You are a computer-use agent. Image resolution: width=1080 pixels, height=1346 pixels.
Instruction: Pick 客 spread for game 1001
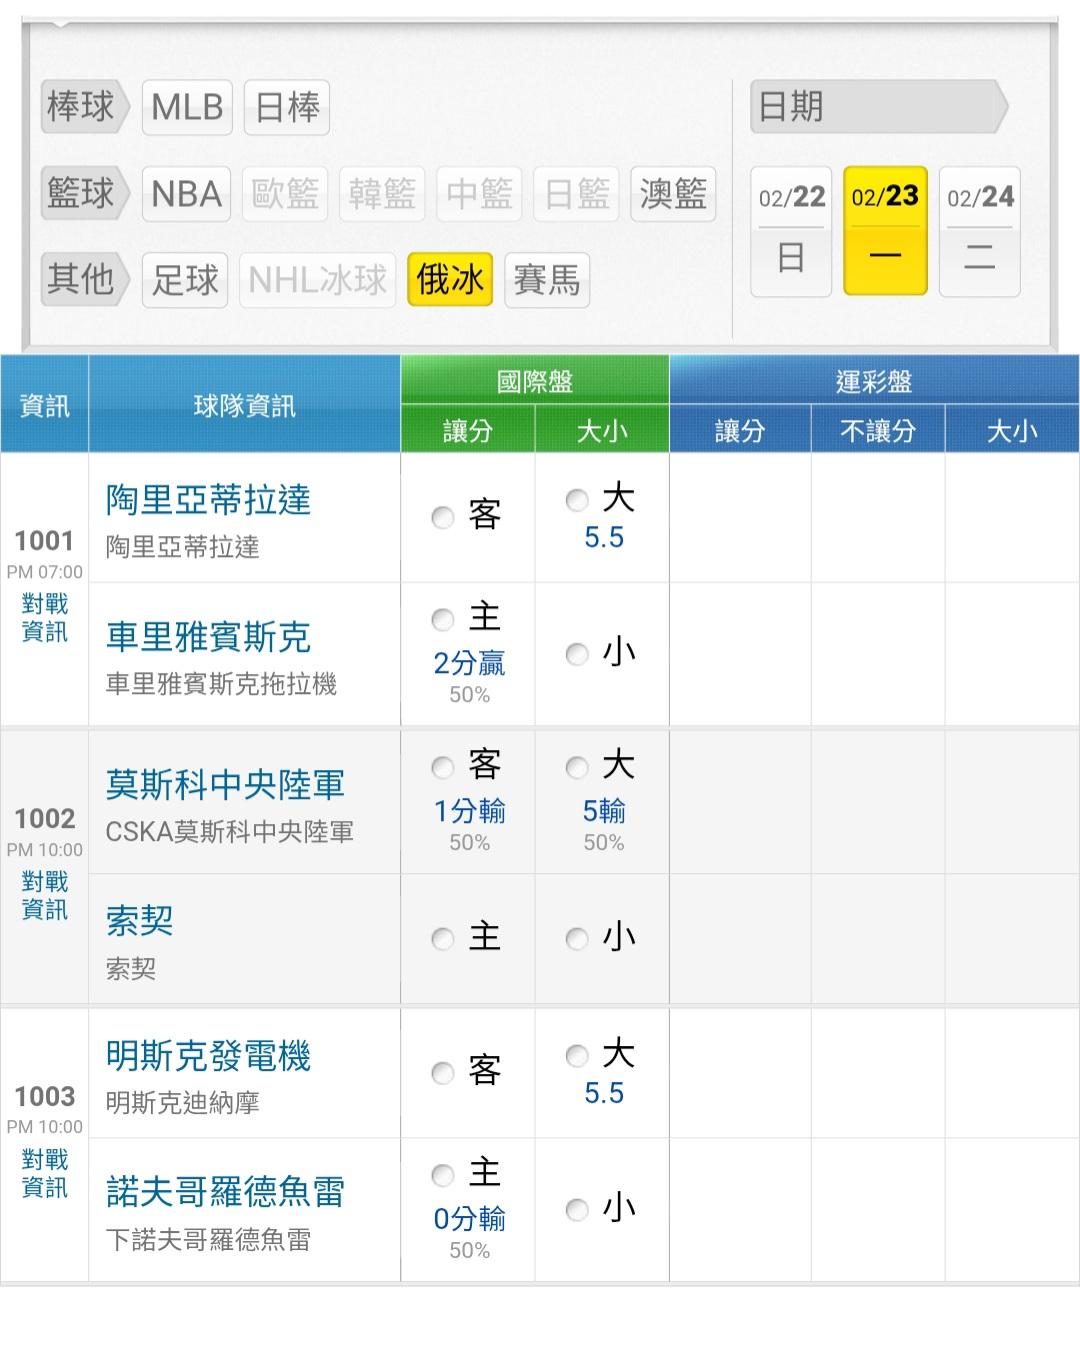coord(443,517)
